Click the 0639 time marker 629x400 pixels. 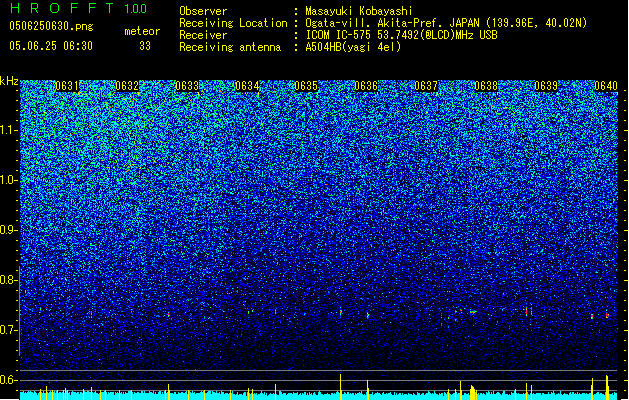546,86
